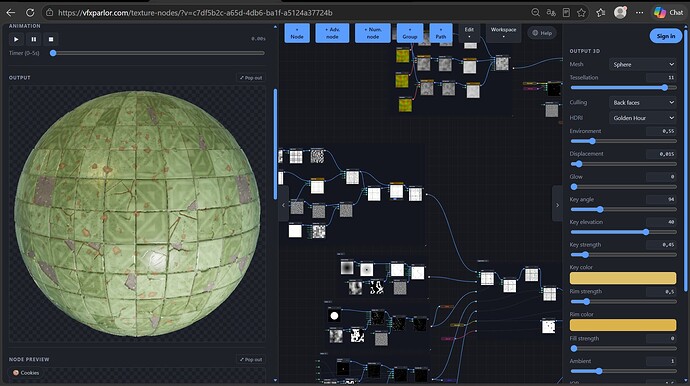
Task: Open the Rim color swatch
Action: click(623, 325)
